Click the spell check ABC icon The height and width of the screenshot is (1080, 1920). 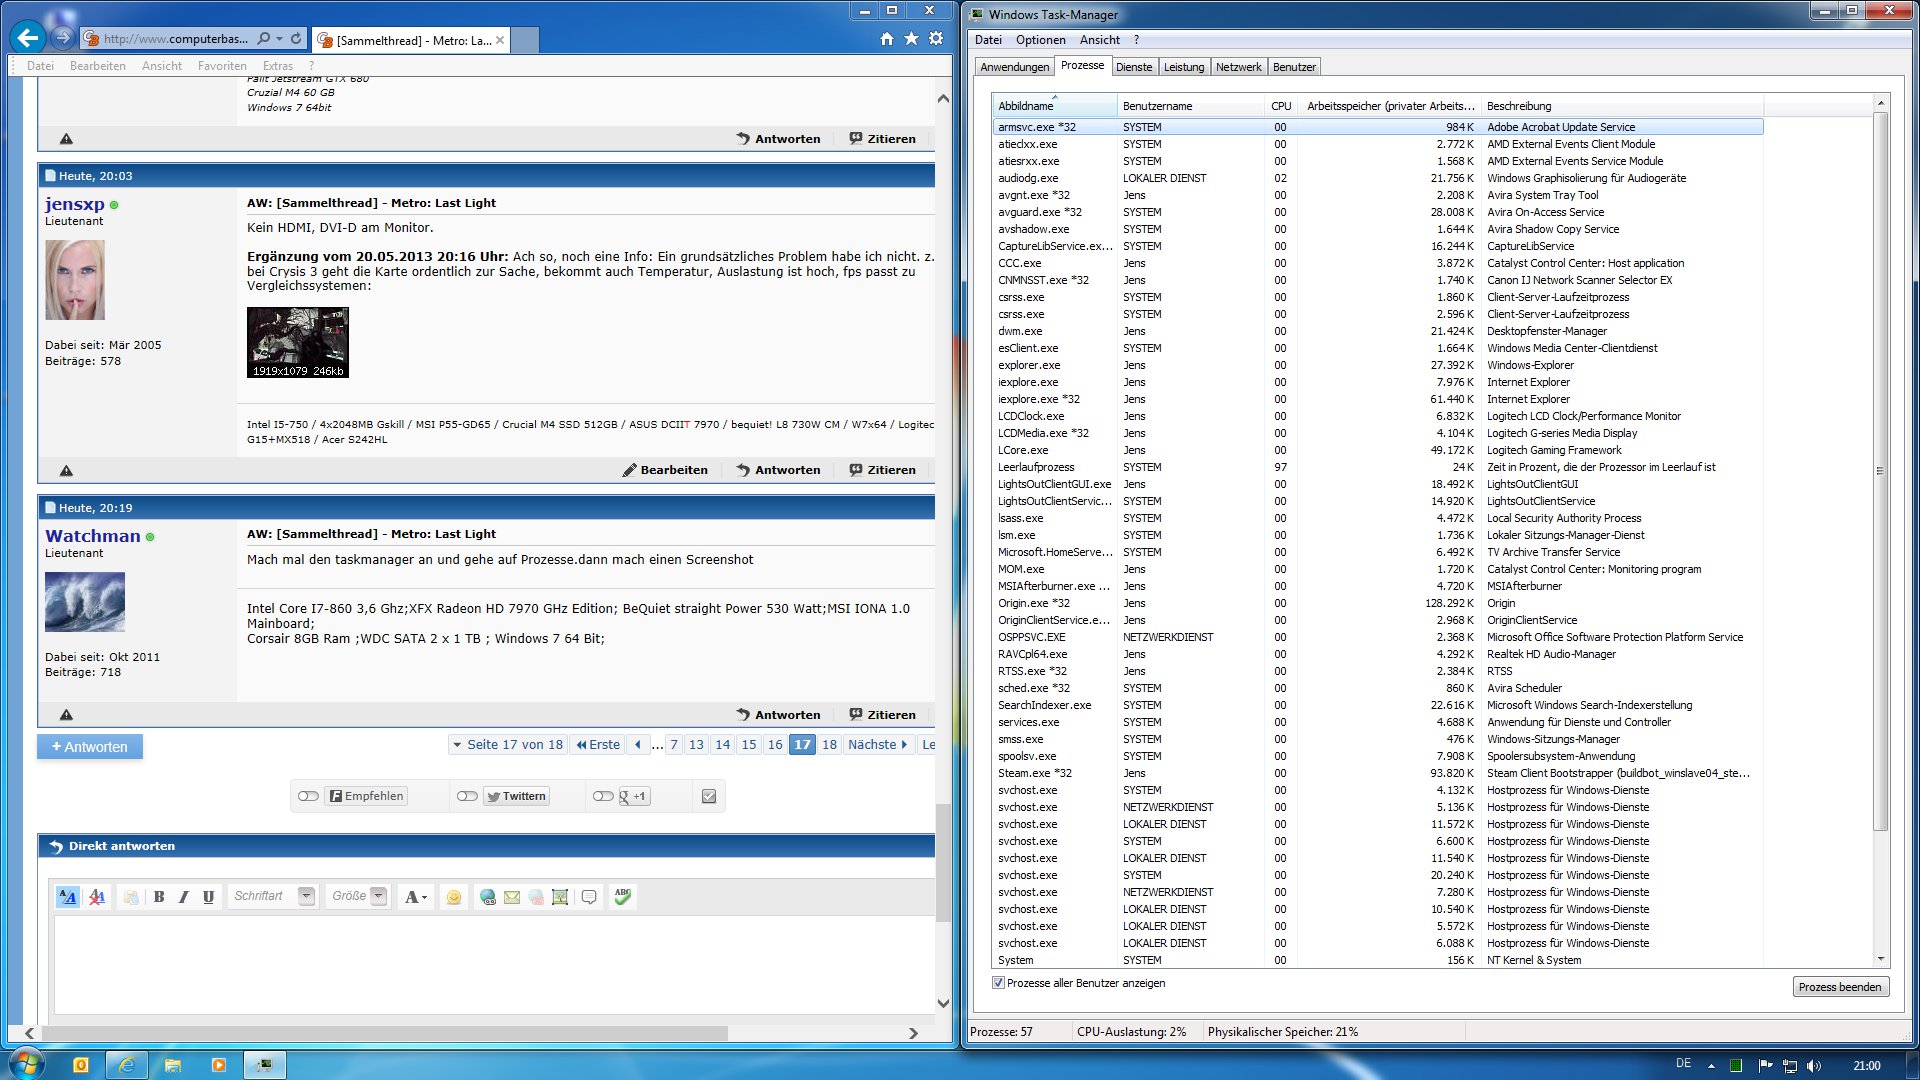pyautogui.click(x=623, y=897)
